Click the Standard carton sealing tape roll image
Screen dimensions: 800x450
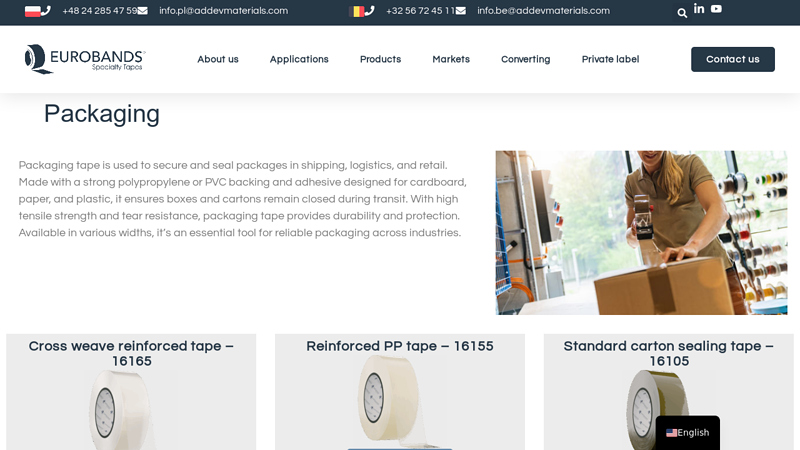pyautogui.click(x=658, y=410)
